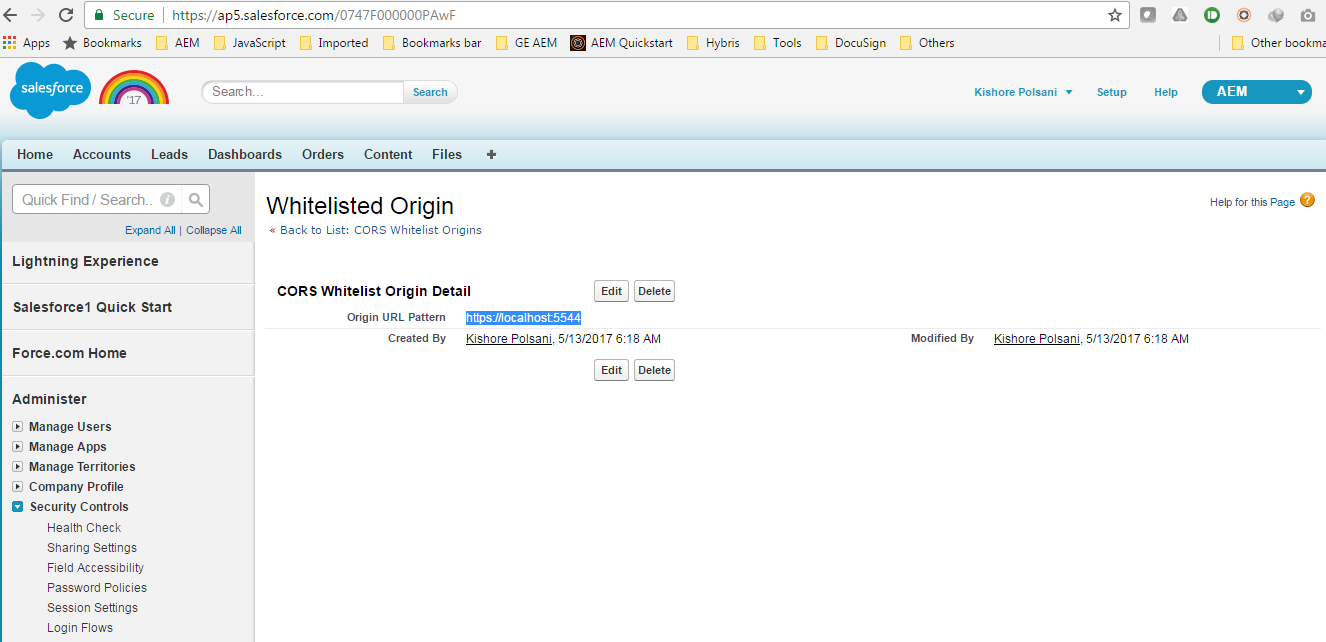
Task: Expand all setup tree sections
Action: coord(150,230)
